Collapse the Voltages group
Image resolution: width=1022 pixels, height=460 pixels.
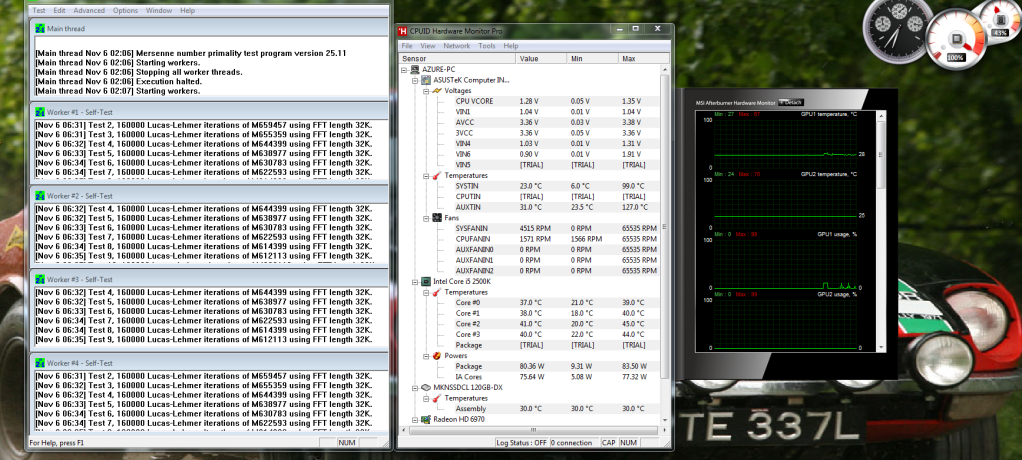[x=426, y=91]
